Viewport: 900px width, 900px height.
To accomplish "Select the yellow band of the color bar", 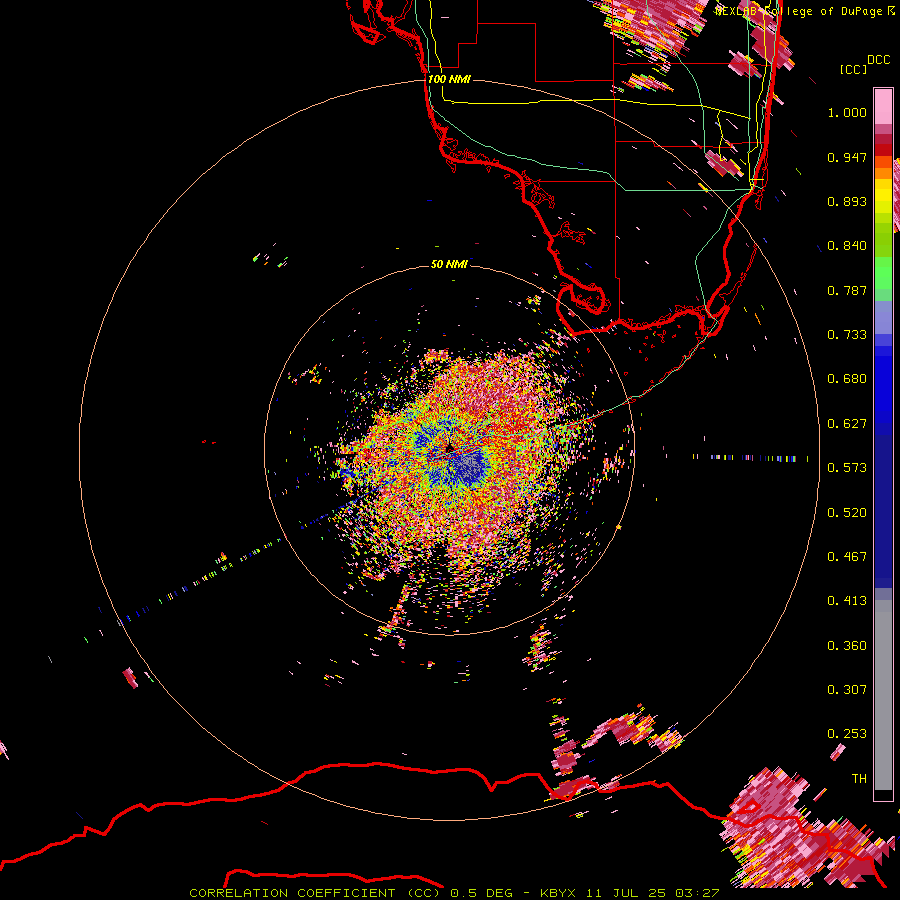I will (x=883, y=196).
